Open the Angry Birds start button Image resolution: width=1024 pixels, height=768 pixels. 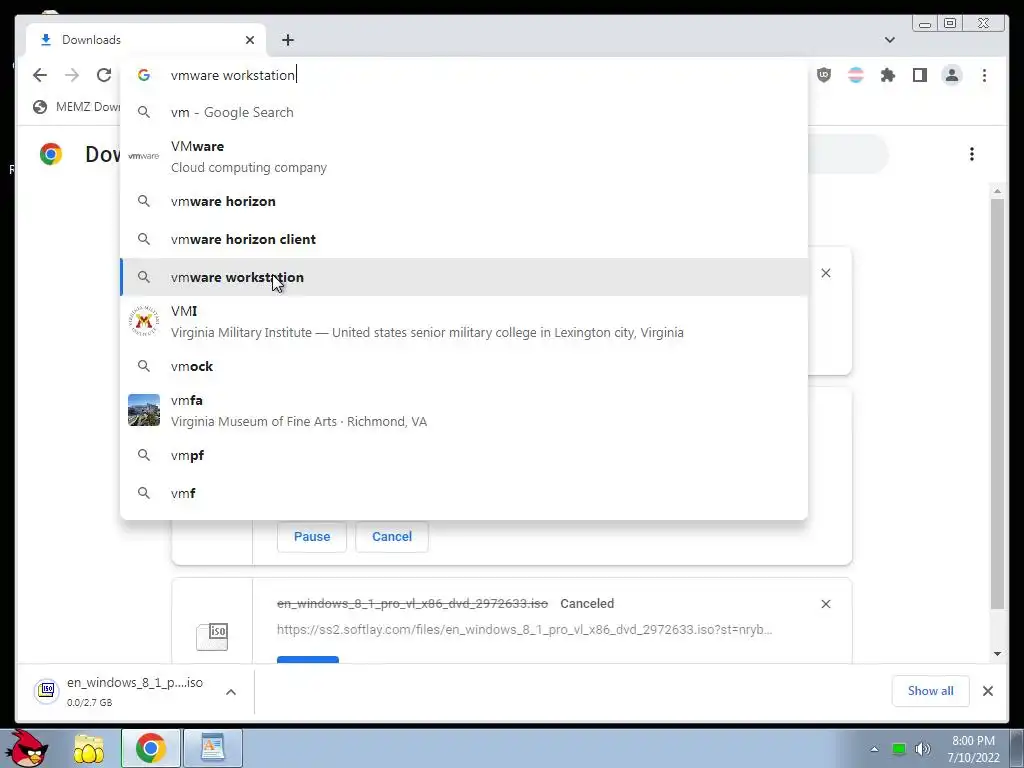[27, 748]
